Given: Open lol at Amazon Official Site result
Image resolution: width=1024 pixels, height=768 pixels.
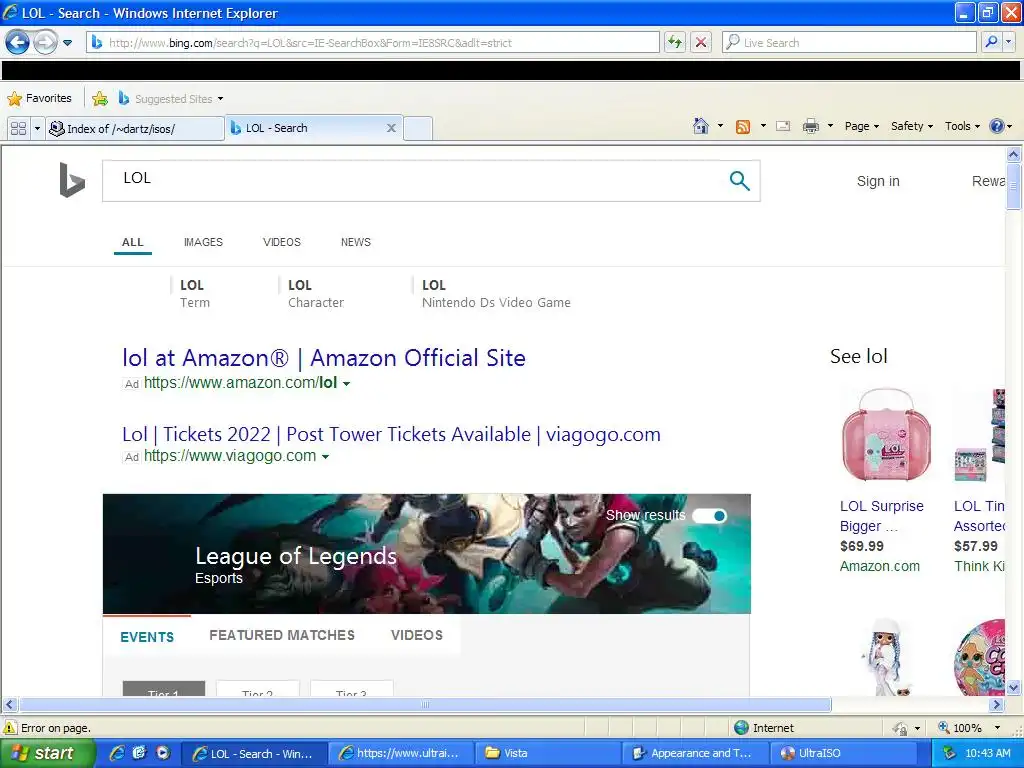Looking at the screenshot, I should click(324, 358).
